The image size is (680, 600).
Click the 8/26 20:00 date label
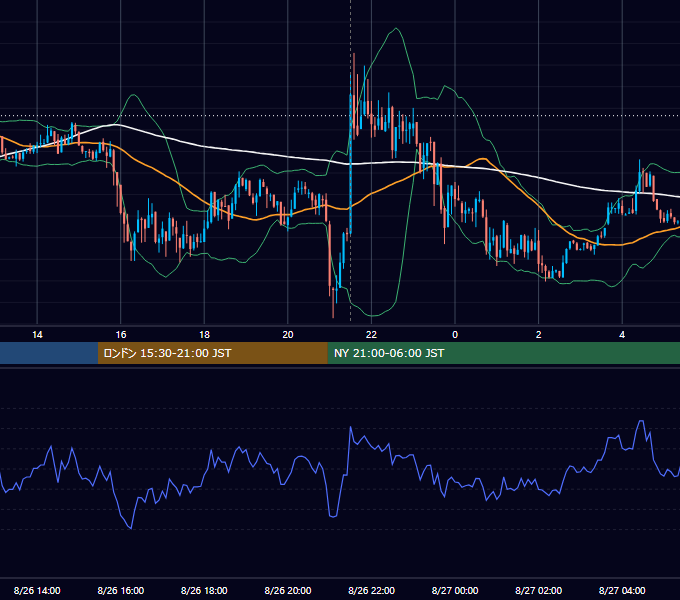pos(288,590)
